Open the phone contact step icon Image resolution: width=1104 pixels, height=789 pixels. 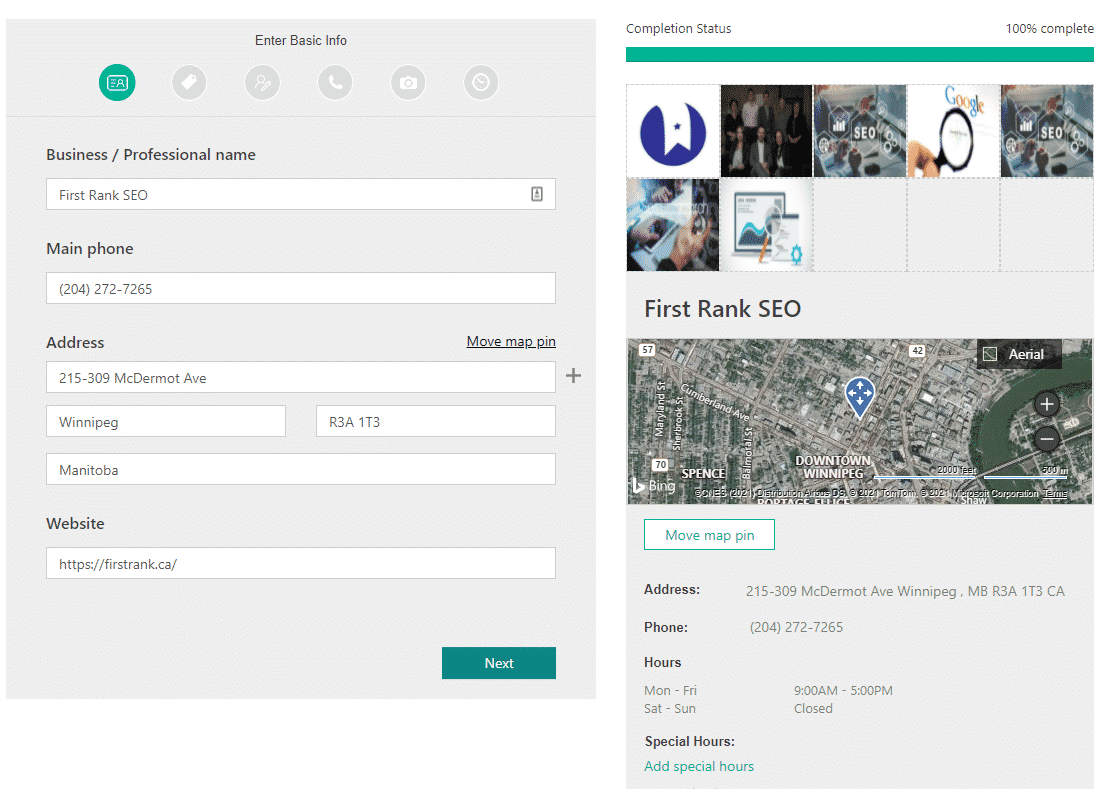335,83
